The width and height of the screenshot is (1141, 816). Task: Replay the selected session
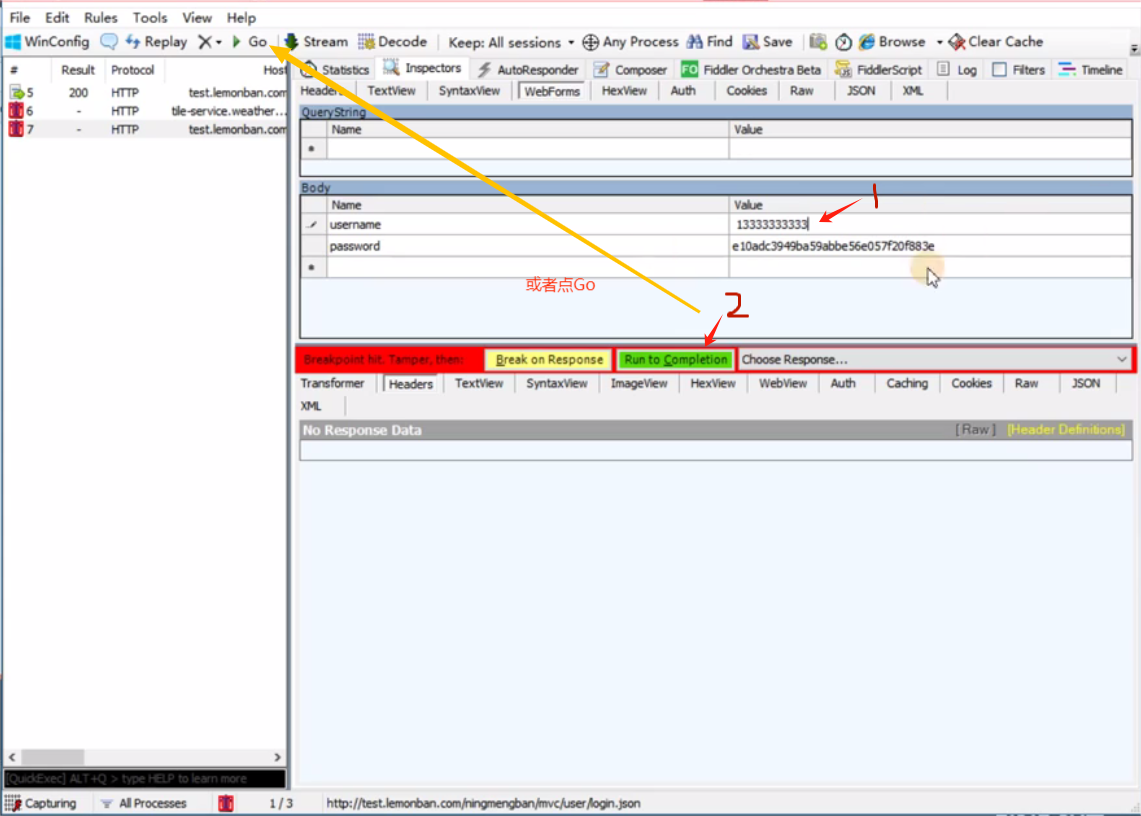point(156,41)
